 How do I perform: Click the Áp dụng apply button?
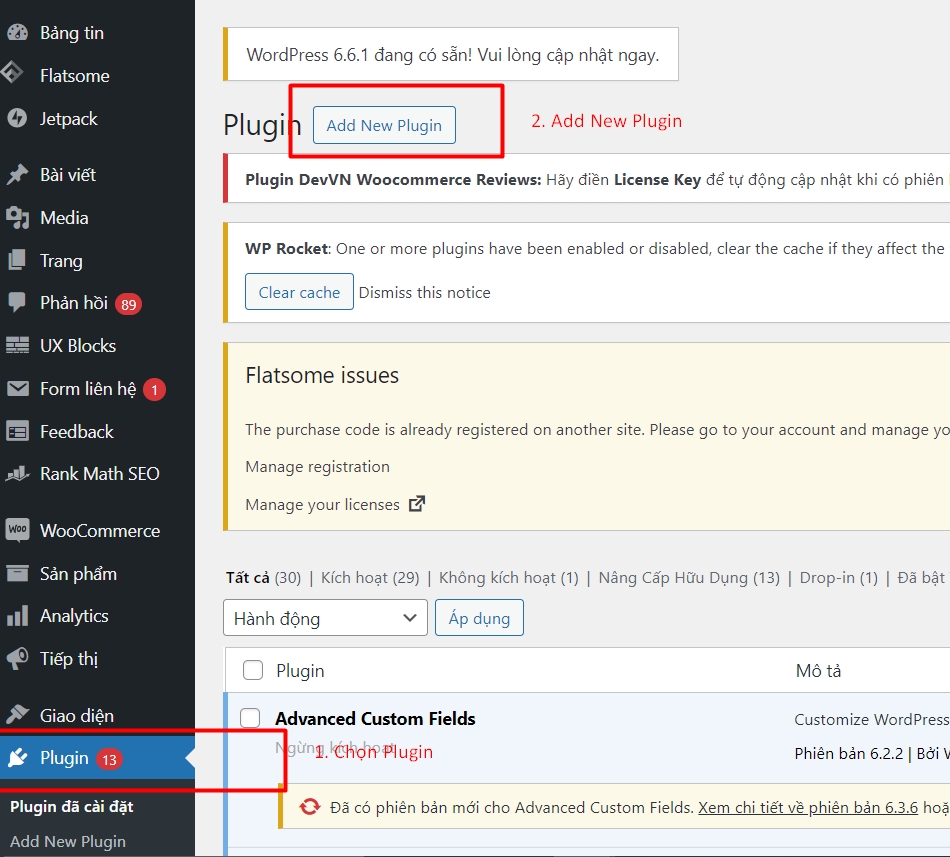point(479,618)
